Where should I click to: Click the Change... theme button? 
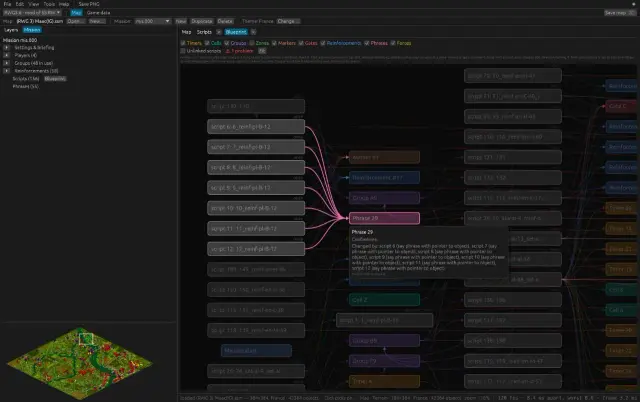[288, 21]
